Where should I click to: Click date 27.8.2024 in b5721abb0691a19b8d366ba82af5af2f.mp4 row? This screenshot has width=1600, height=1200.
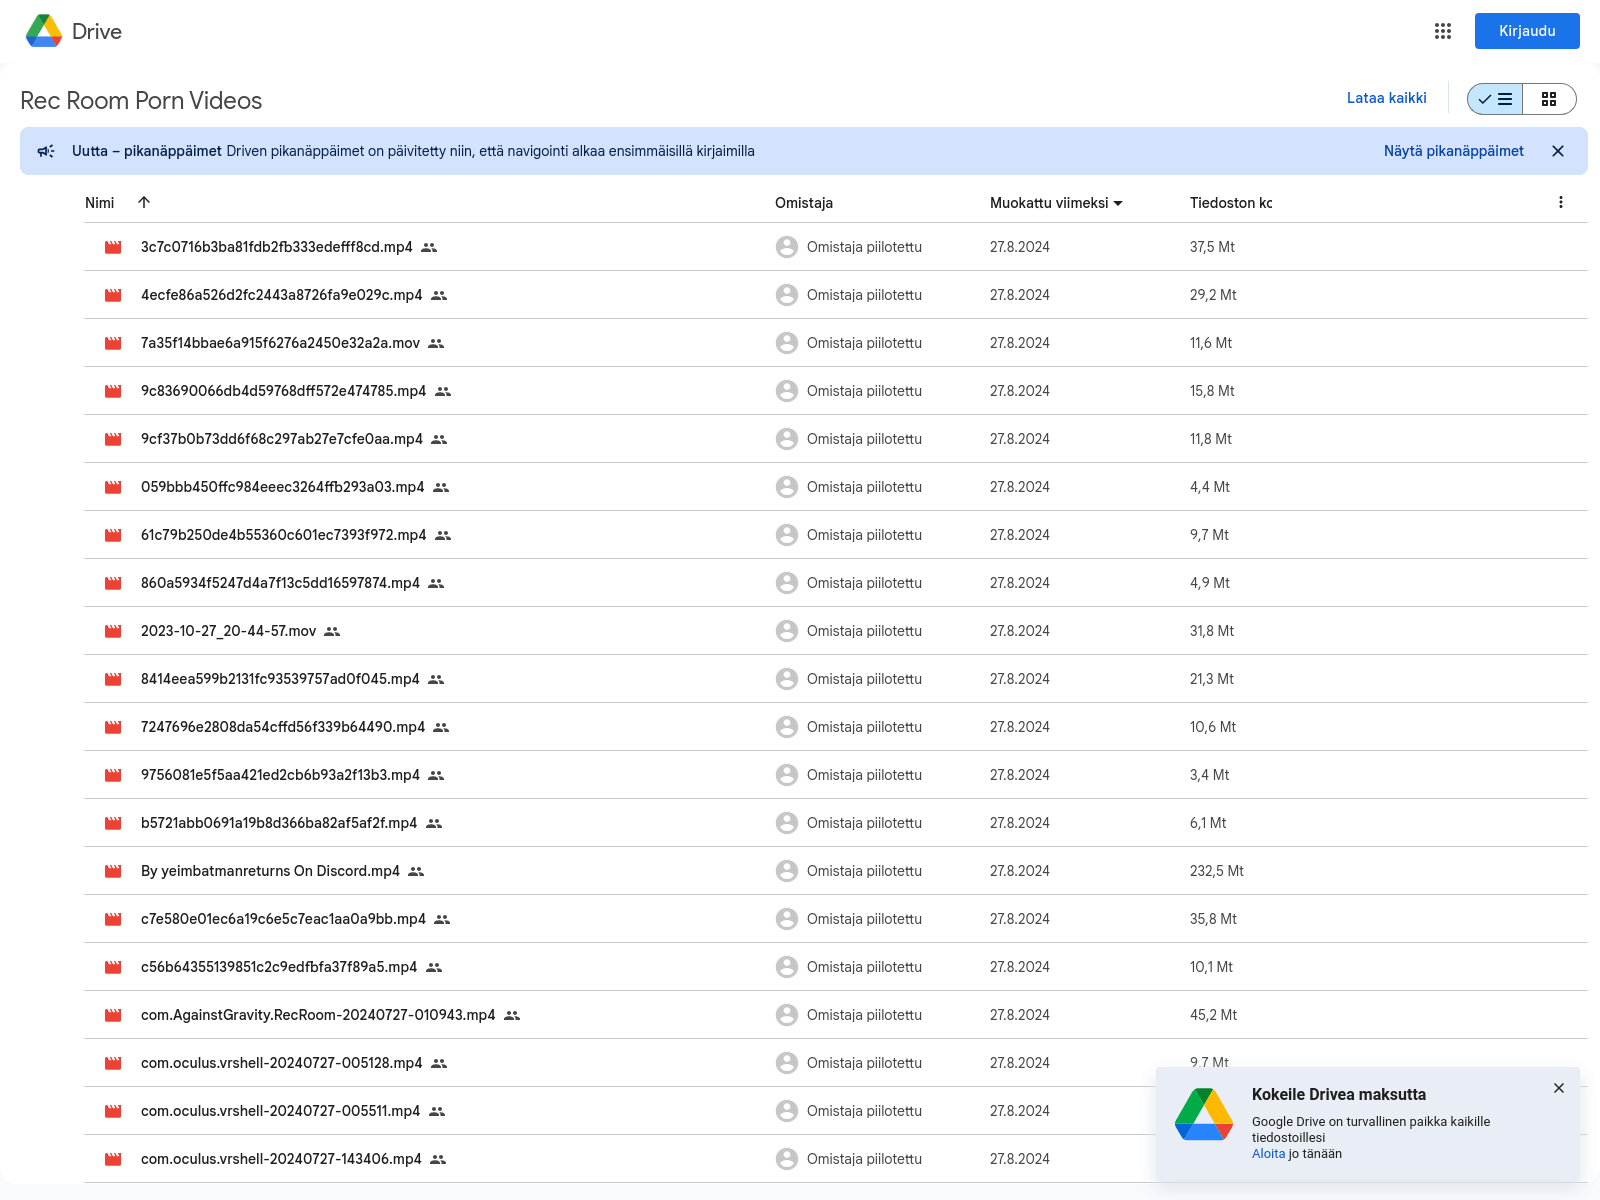coord(1020,823)
